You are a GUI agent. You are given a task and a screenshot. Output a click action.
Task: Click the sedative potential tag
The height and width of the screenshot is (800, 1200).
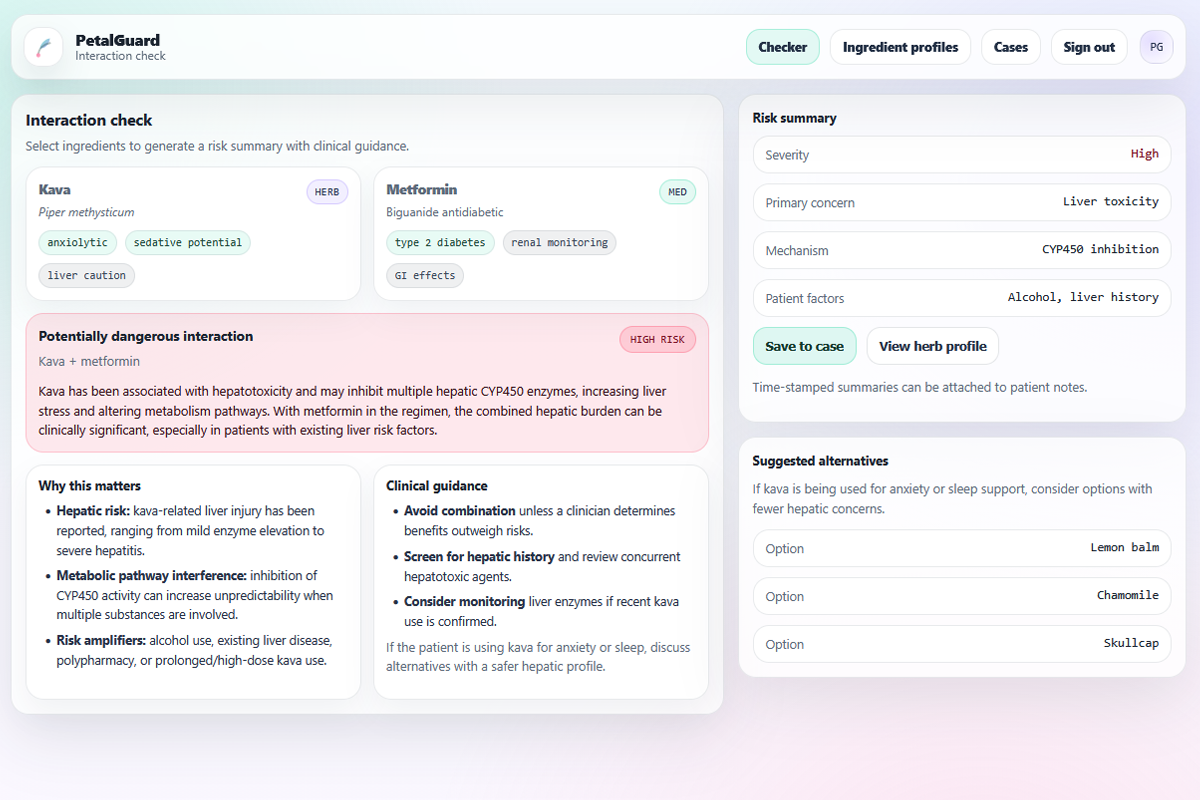(188, 242)
